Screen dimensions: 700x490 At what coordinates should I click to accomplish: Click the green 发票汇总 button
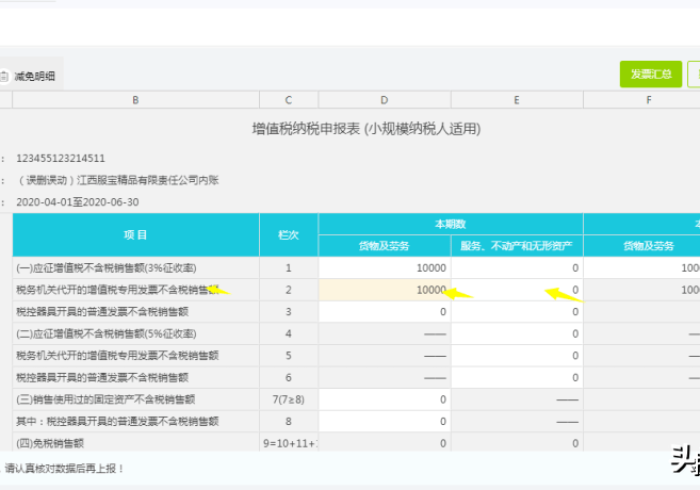coord(650,74)
